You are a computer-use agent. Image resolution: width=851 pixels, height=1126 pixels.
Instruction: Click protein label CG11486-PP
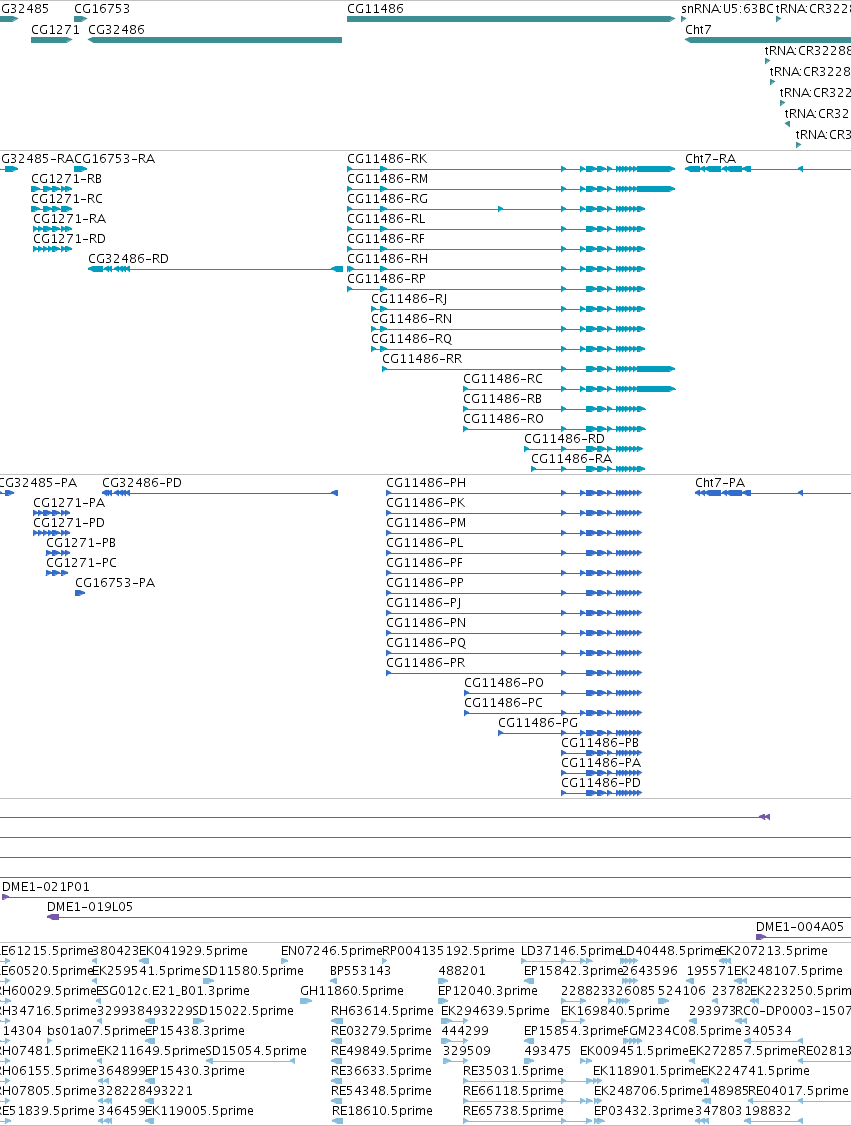pyautogui.click(x=425, y=584)
